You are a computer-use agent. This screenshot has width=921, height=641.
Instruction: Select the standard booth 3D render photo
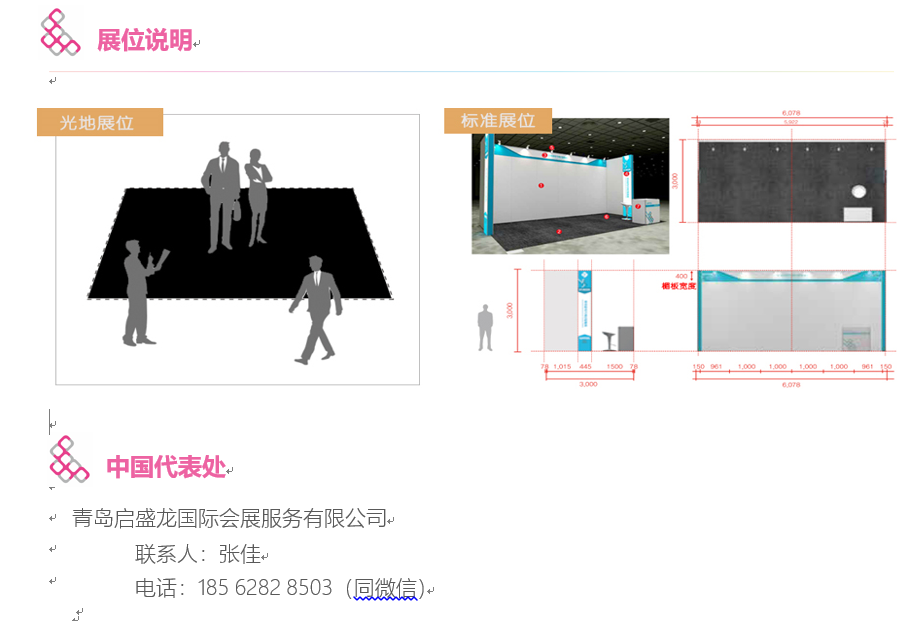[x=569, y=186]
